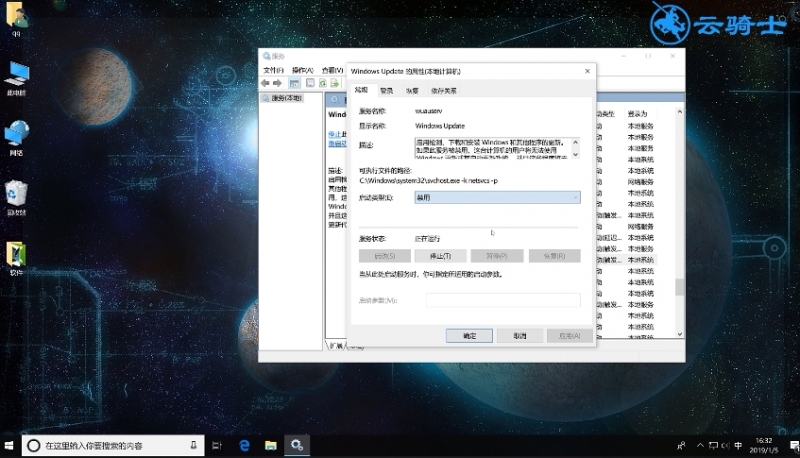The image size is (800, 458).
Task: Click the Properties sheet icon in Services toolbar
Action: pos(310,83)
